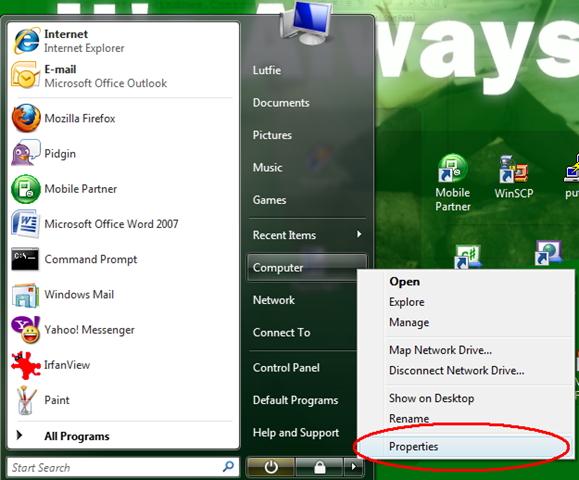
Task: Open shutdown options arrow beside lock button
Action: point(354,467)
